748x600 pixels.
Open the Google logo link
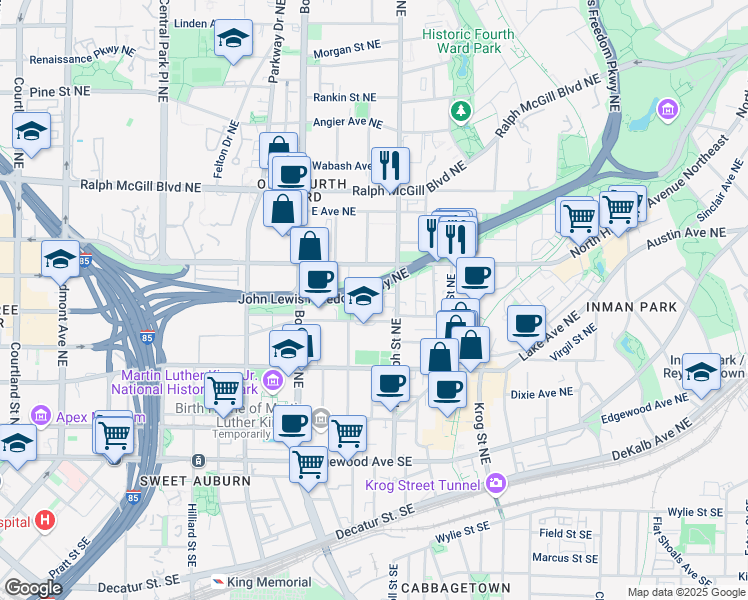[x=33, y=589]
